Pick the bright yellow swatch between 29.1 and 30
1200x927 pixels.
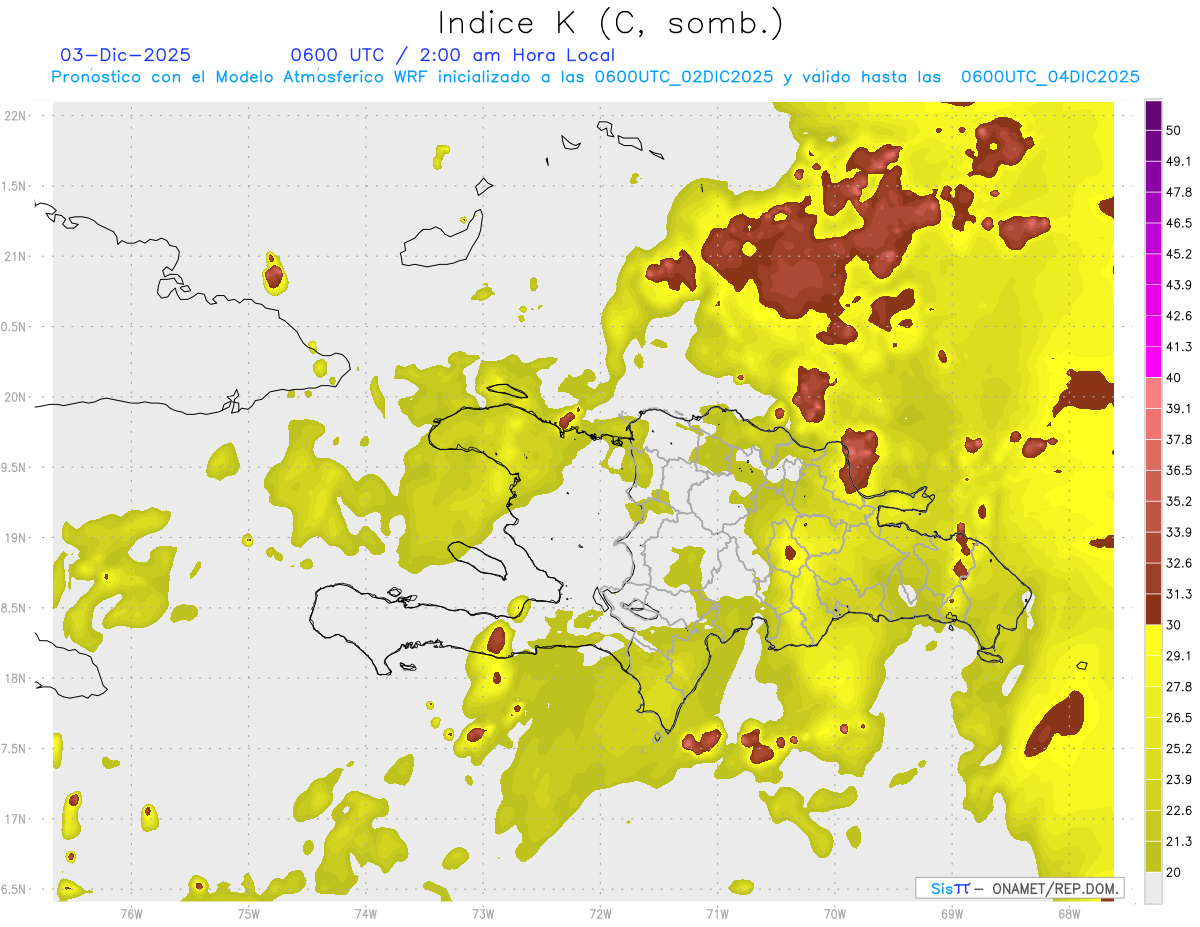click(x=1153, y=640)
